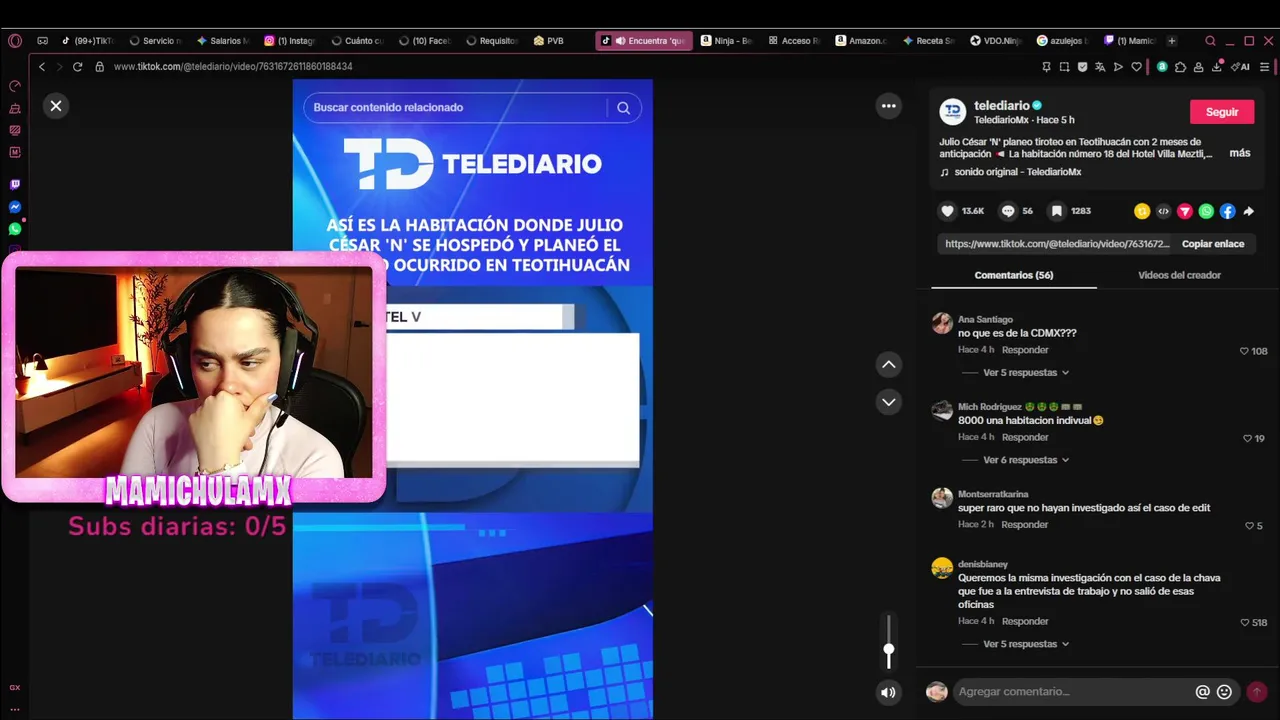Open more share options arrow
1280x720 pixels.
coord(1248,211)
